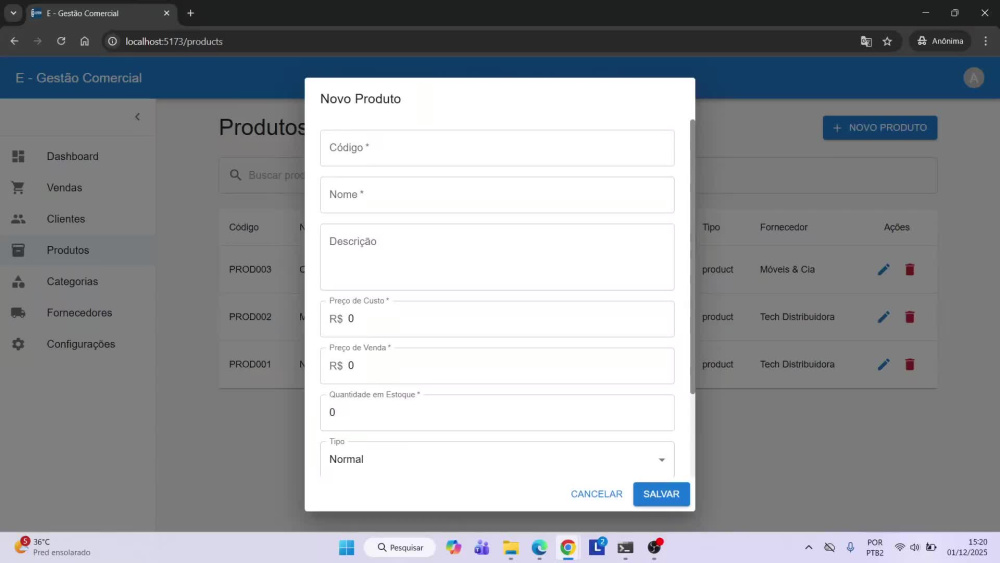Go to browser home page icon
The image size is (1000, 563).
coord(85,41)
